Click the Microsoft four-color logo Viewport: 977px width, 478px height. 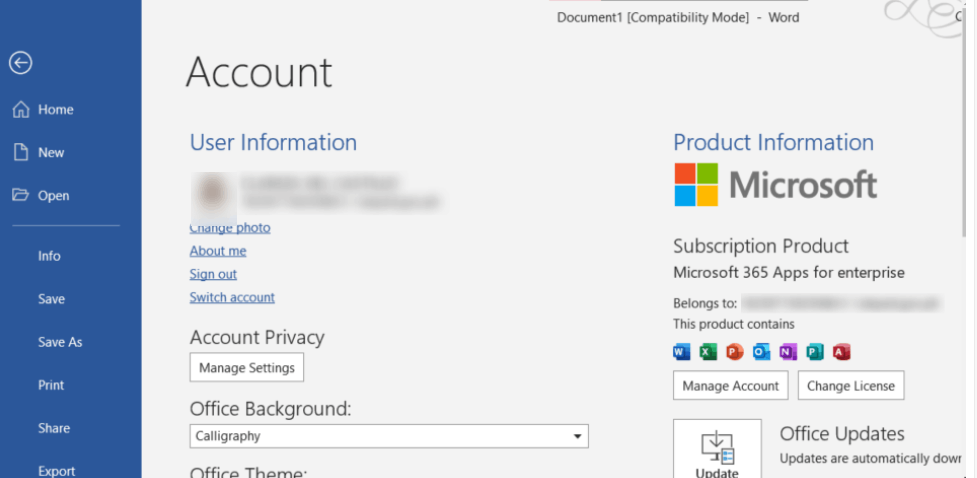[696, 185]
